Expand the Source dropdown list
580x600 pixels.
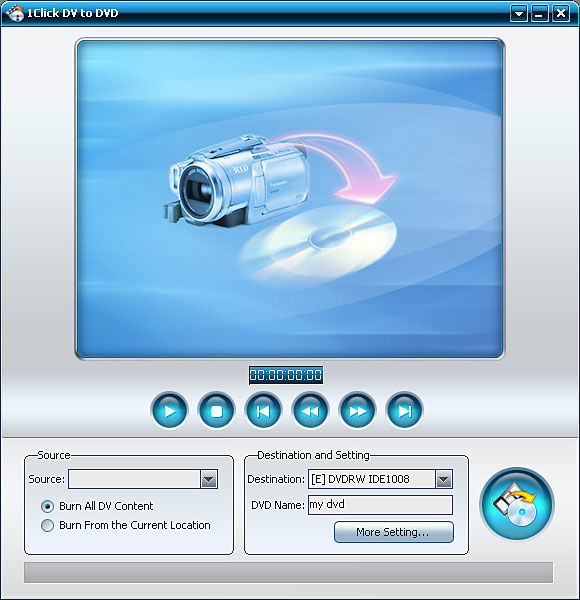coord(209,479)
